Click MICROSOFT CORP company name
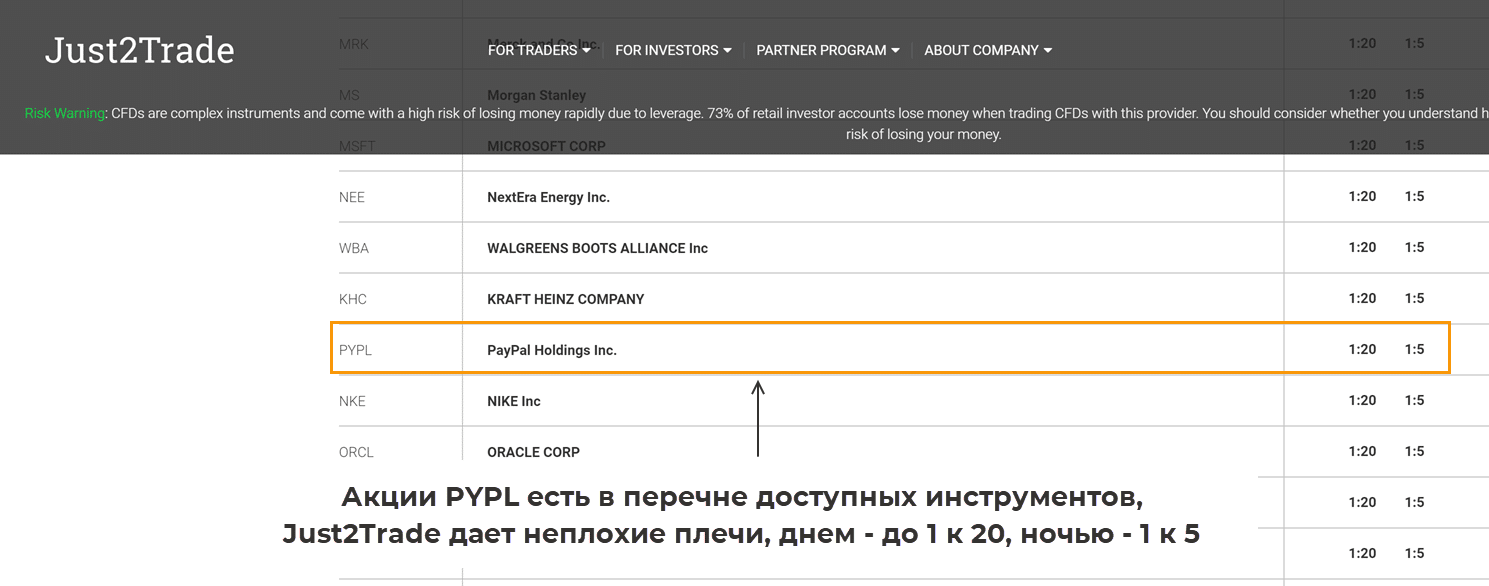 (x=546, y=146)
